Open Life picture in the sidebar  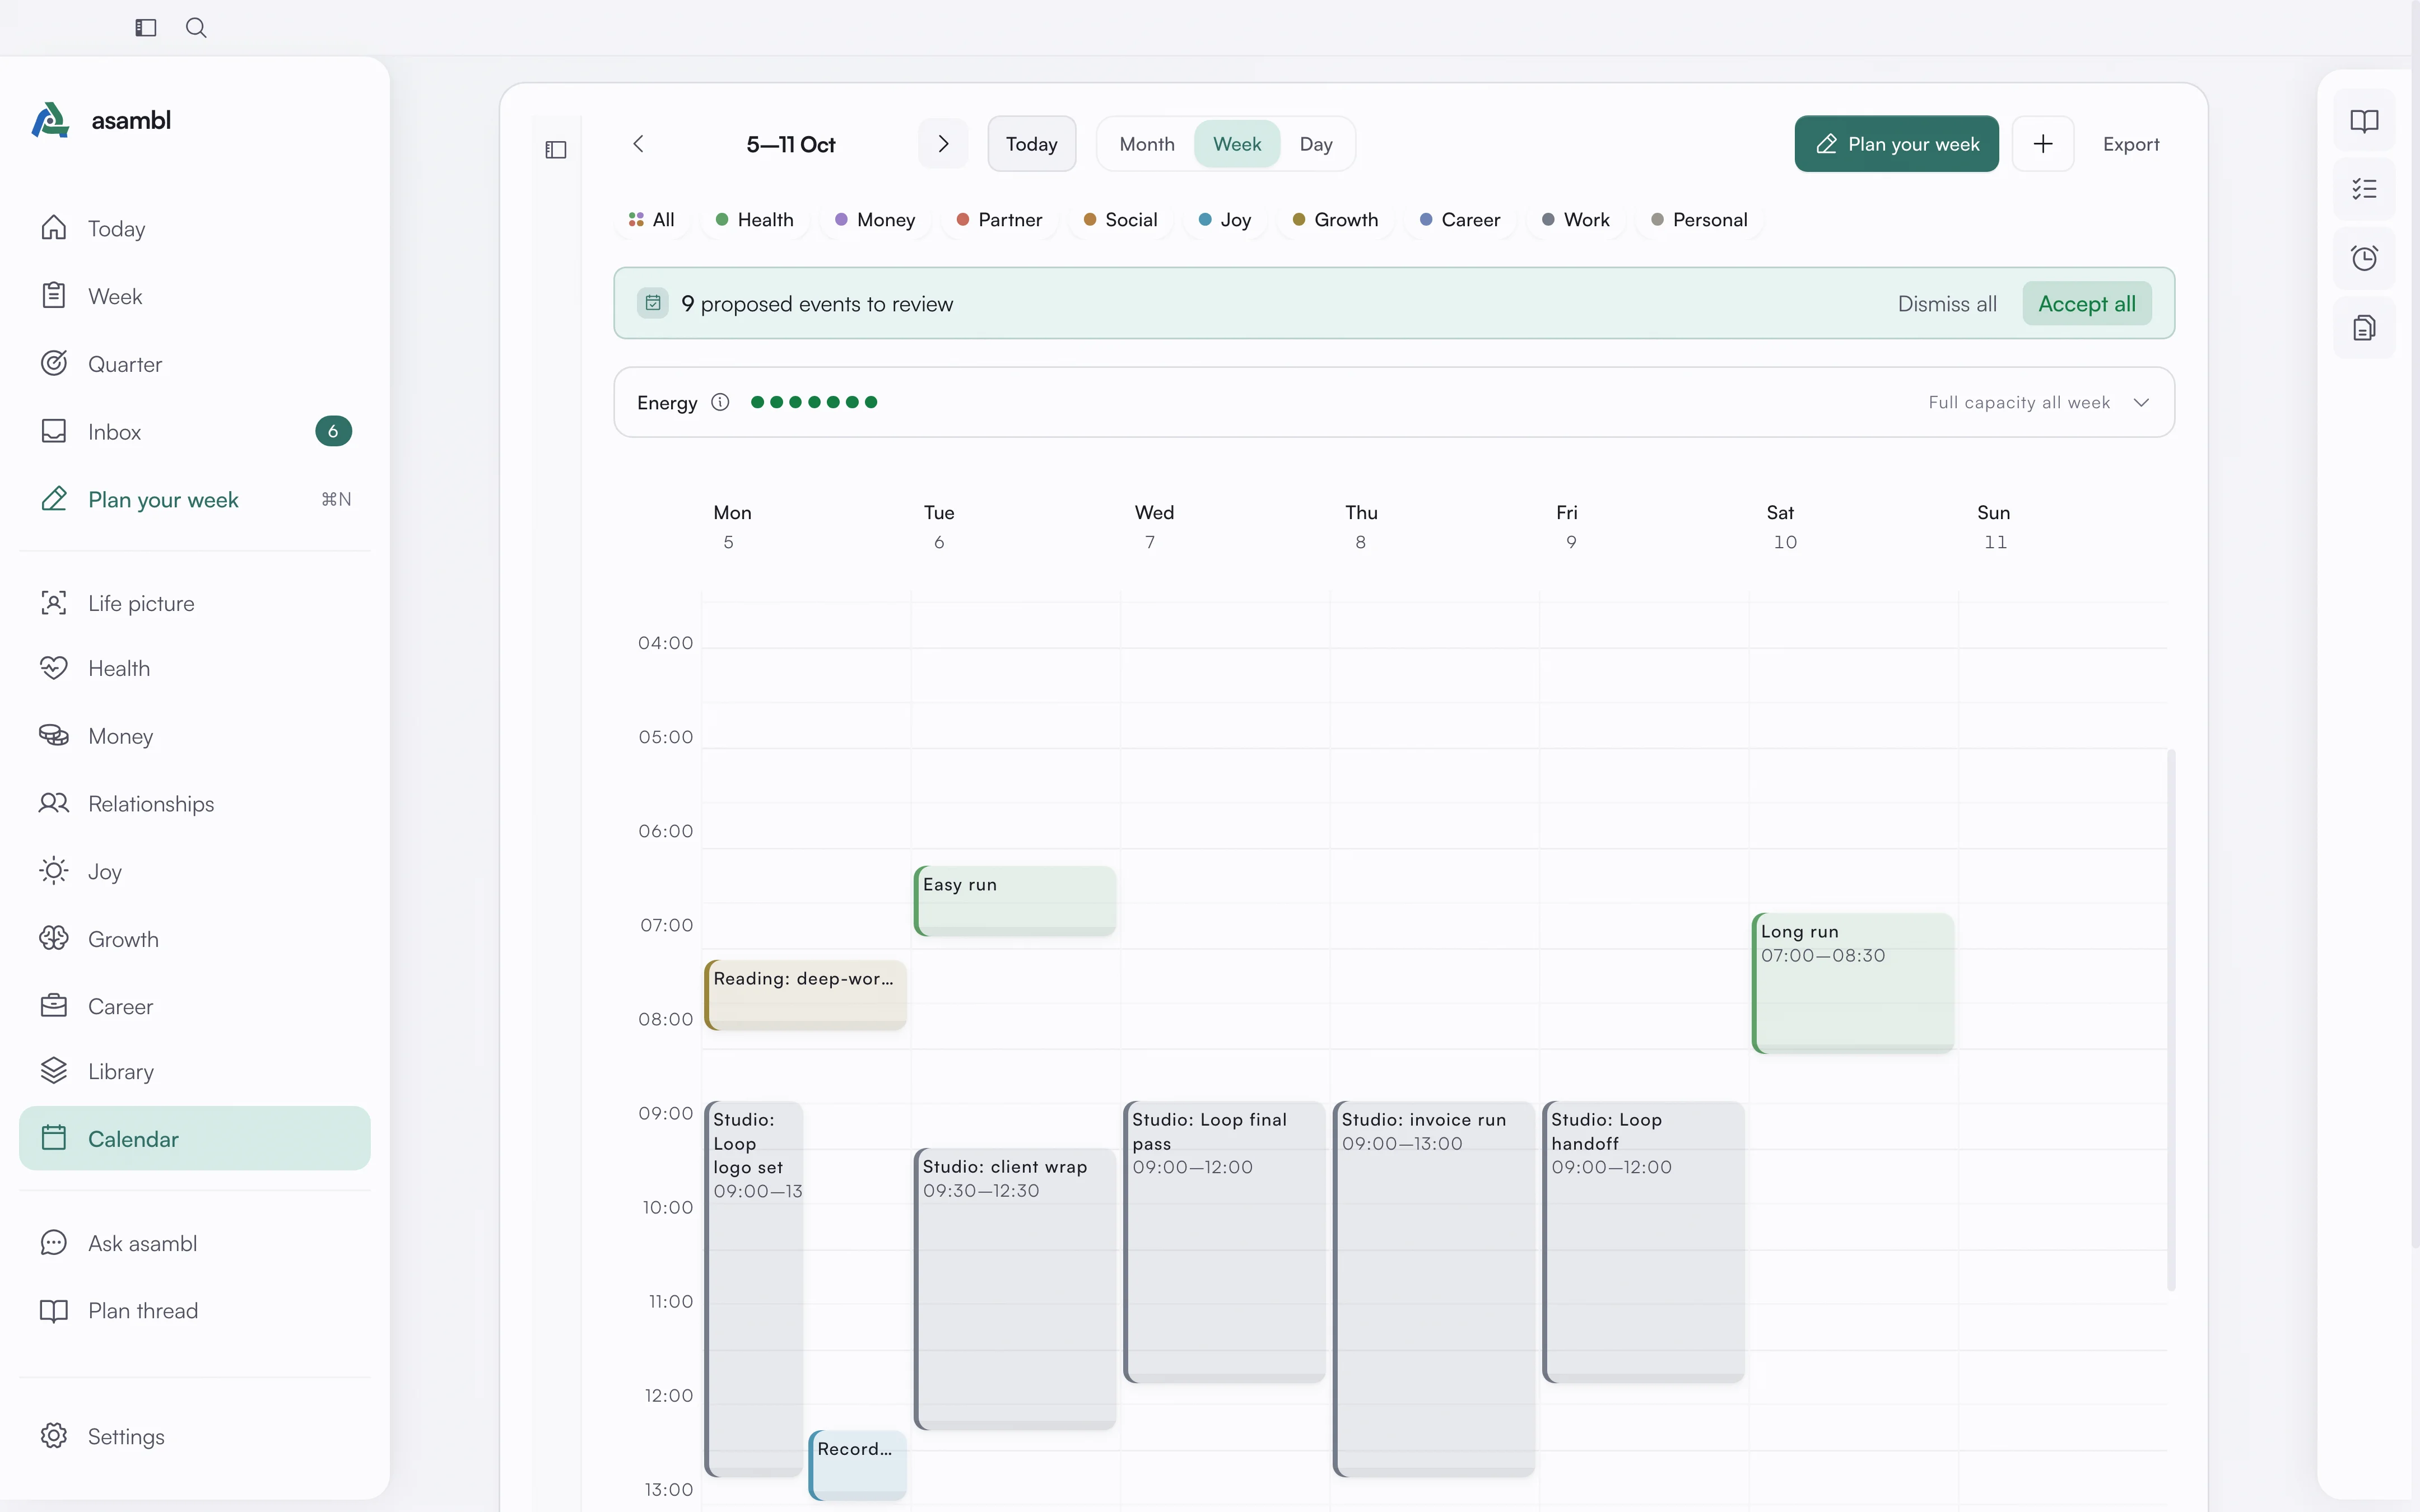pyautogui.click(x=195, y=603)
